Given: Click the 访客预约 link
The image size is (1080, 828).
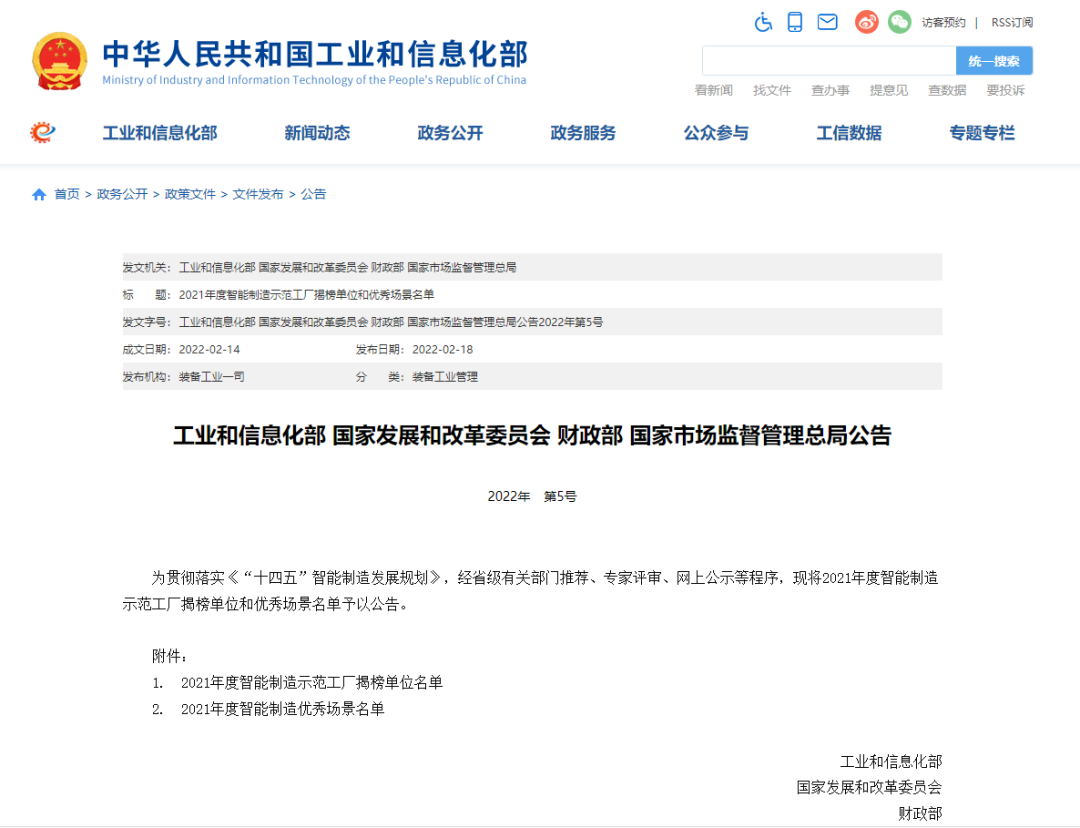Looking at the screenshot, I should point(946,22).
